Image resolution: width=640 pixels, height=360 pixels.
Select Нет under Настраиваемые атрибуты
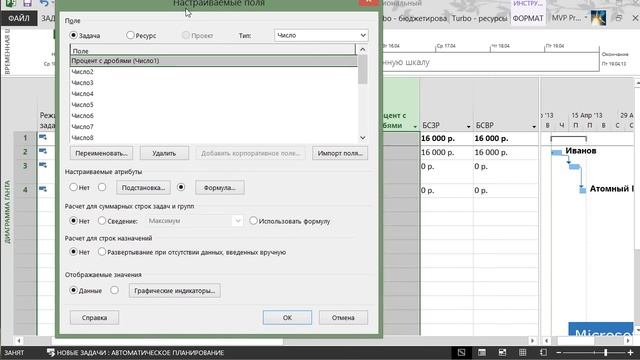click(x=73, y=187)
